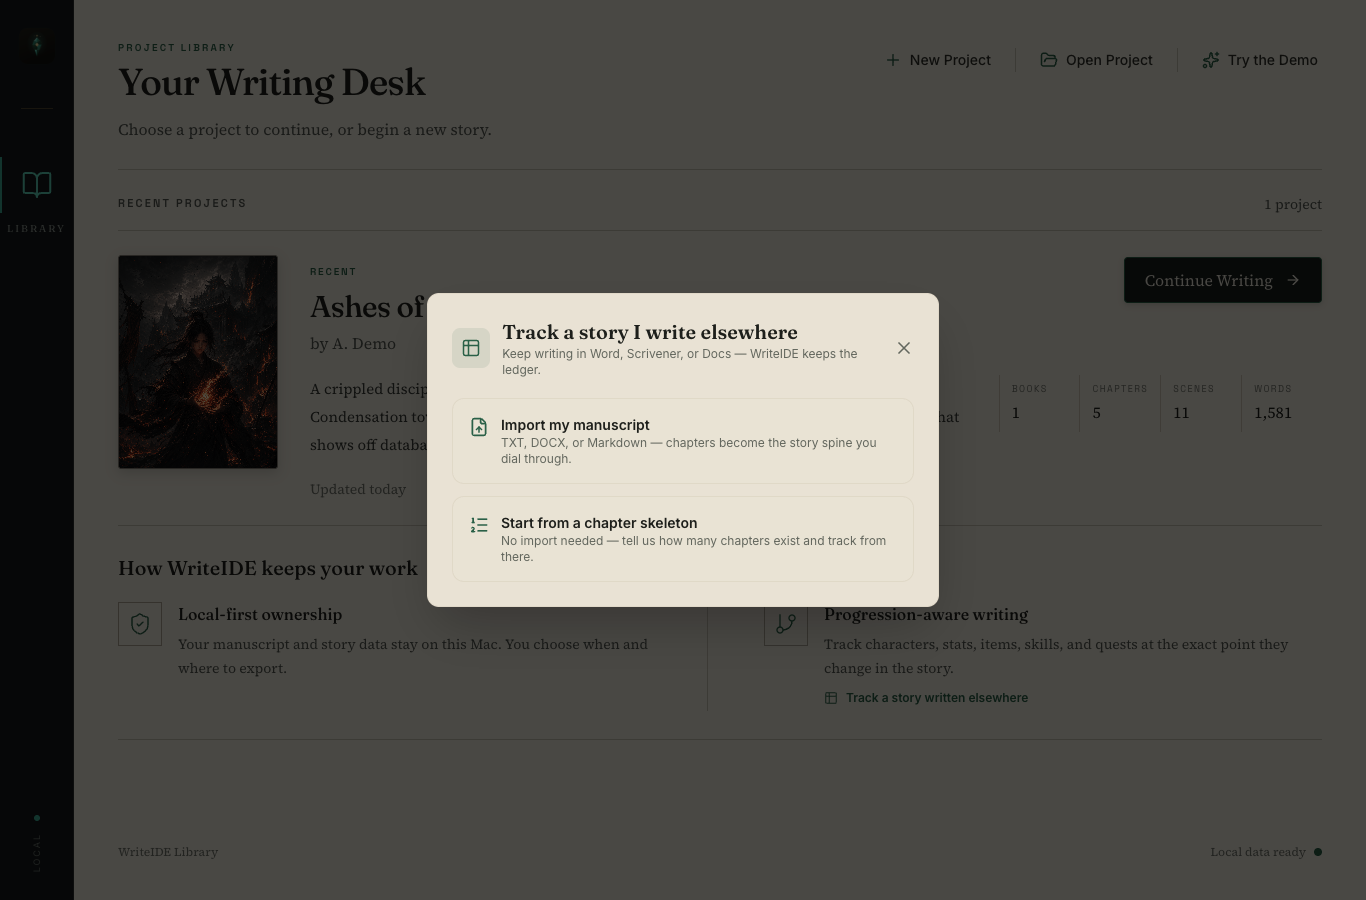
Task: Click the Local status indicator in sidebar
Action: pyautogui.click(x=37, y=845)
